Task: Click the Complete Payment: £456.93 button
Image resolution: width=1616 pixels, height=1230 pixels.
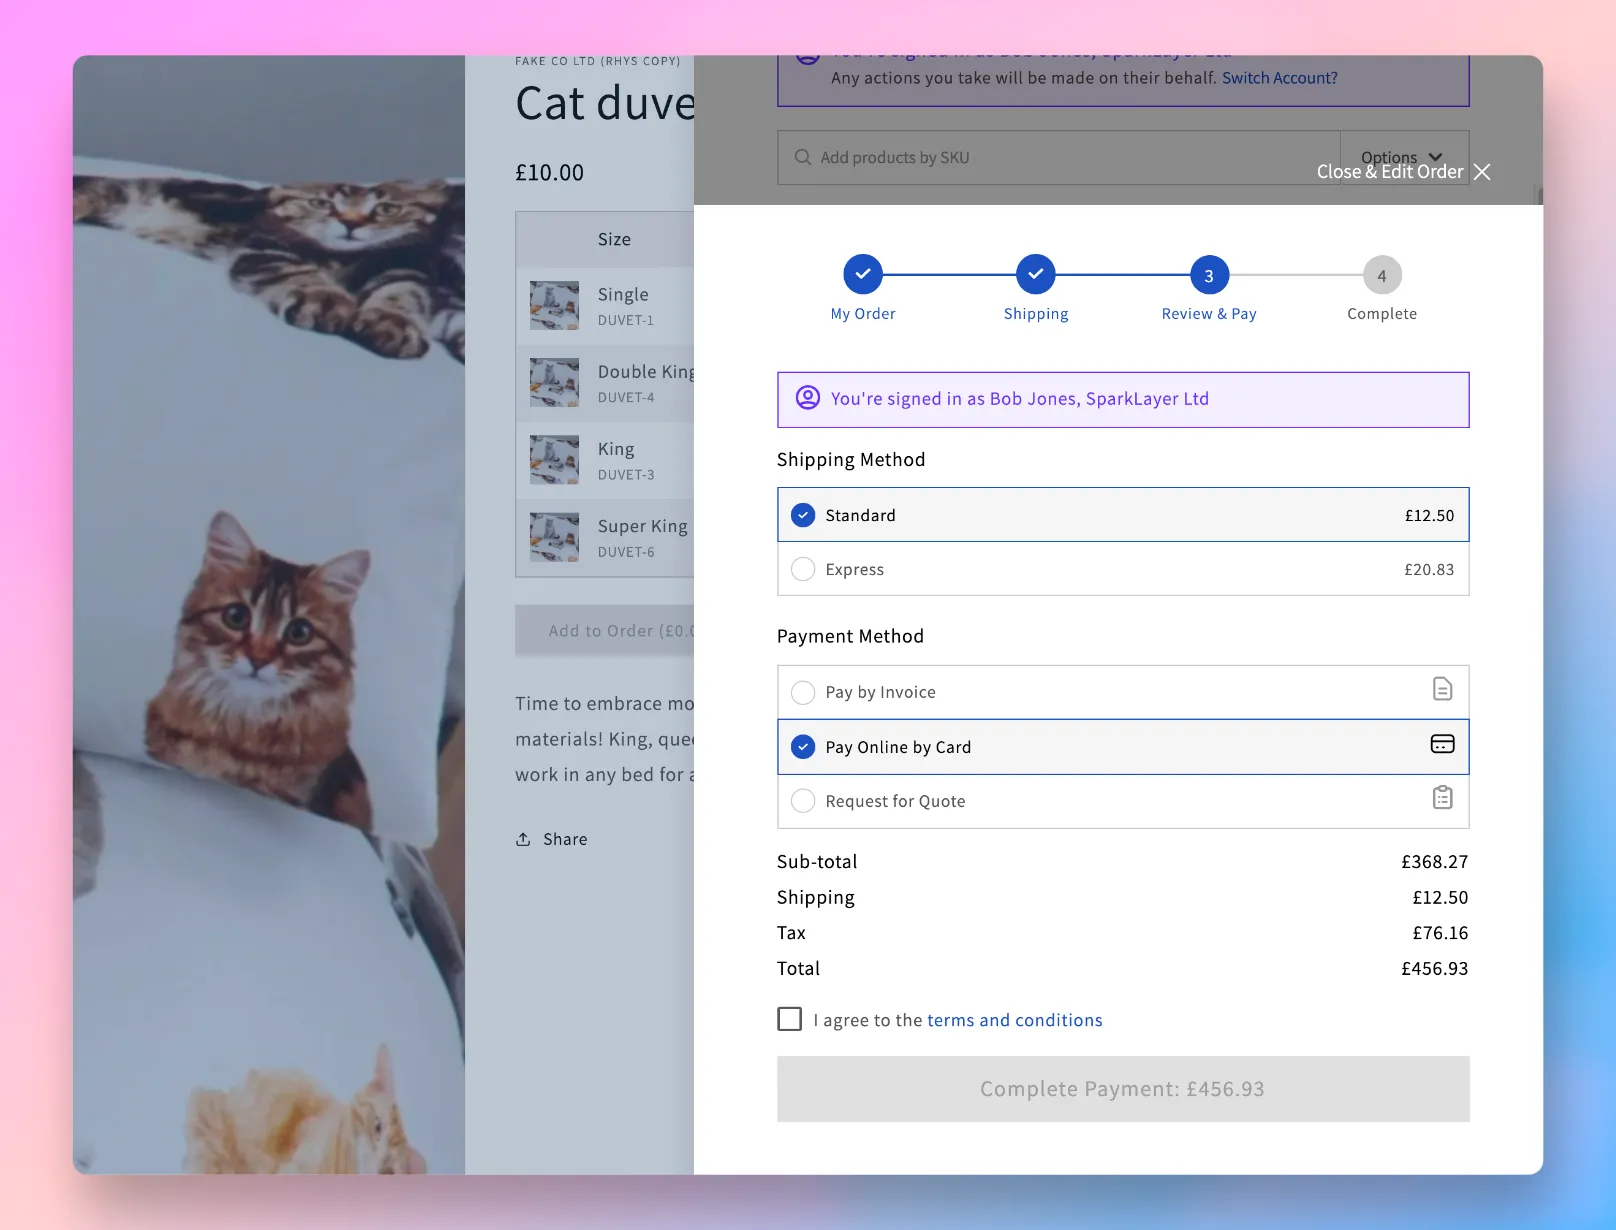Action: [x=1123, y=1089]
